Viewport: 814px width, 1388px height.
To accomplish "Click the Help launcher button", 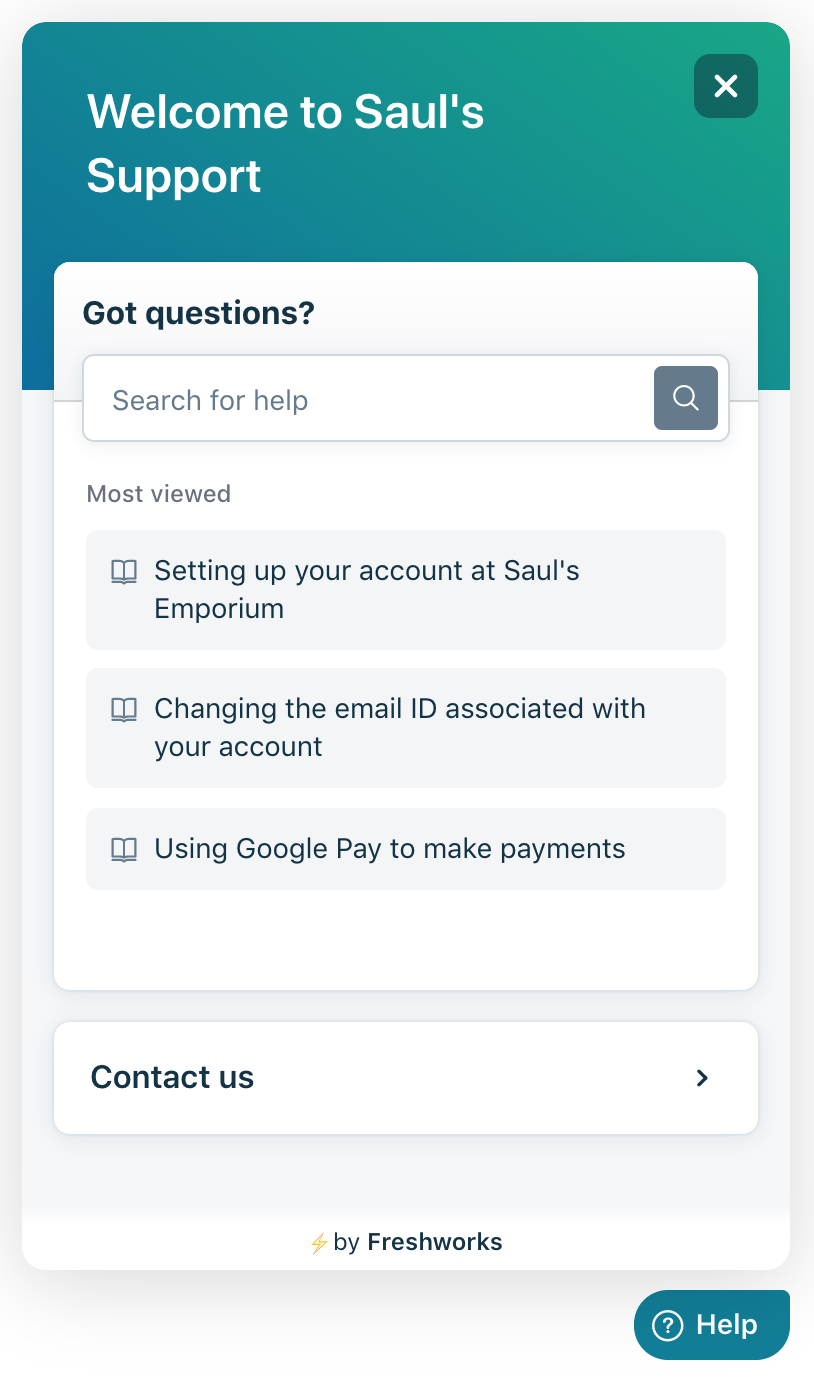I will [x=712, y=1325].
